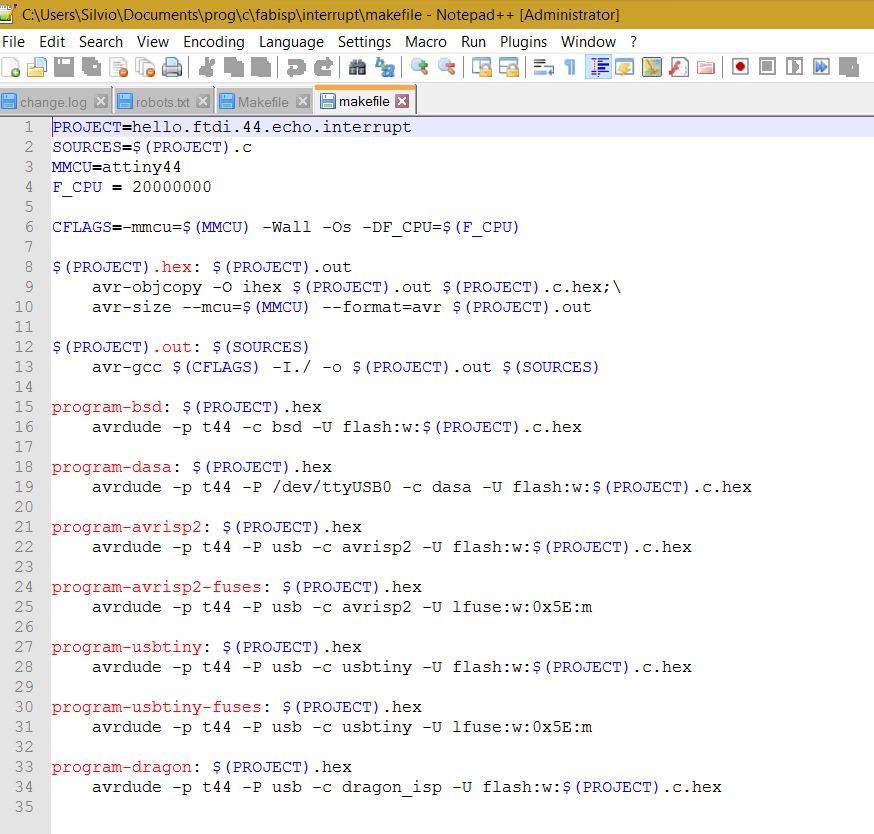Open the Search menu
Viewport: 874px width, 834px height.
coord(101,42)
